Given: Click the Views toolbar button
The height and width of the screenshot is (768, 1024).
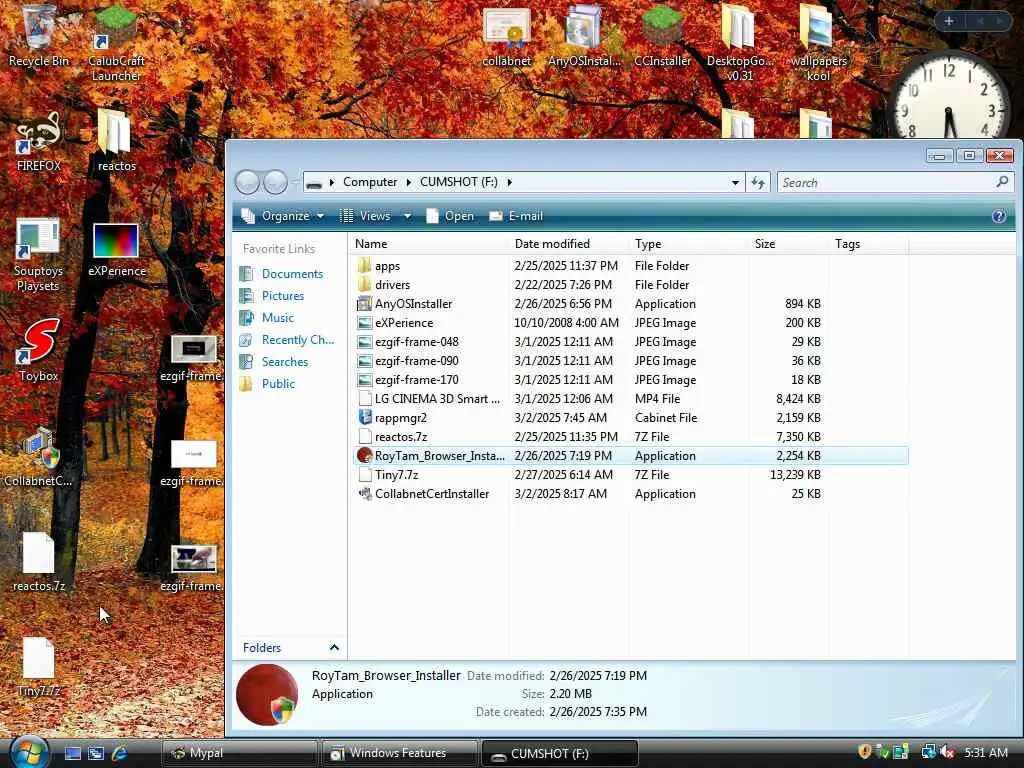Looking at the screenshot, I should pyautogui.click(x=366, y=216).
